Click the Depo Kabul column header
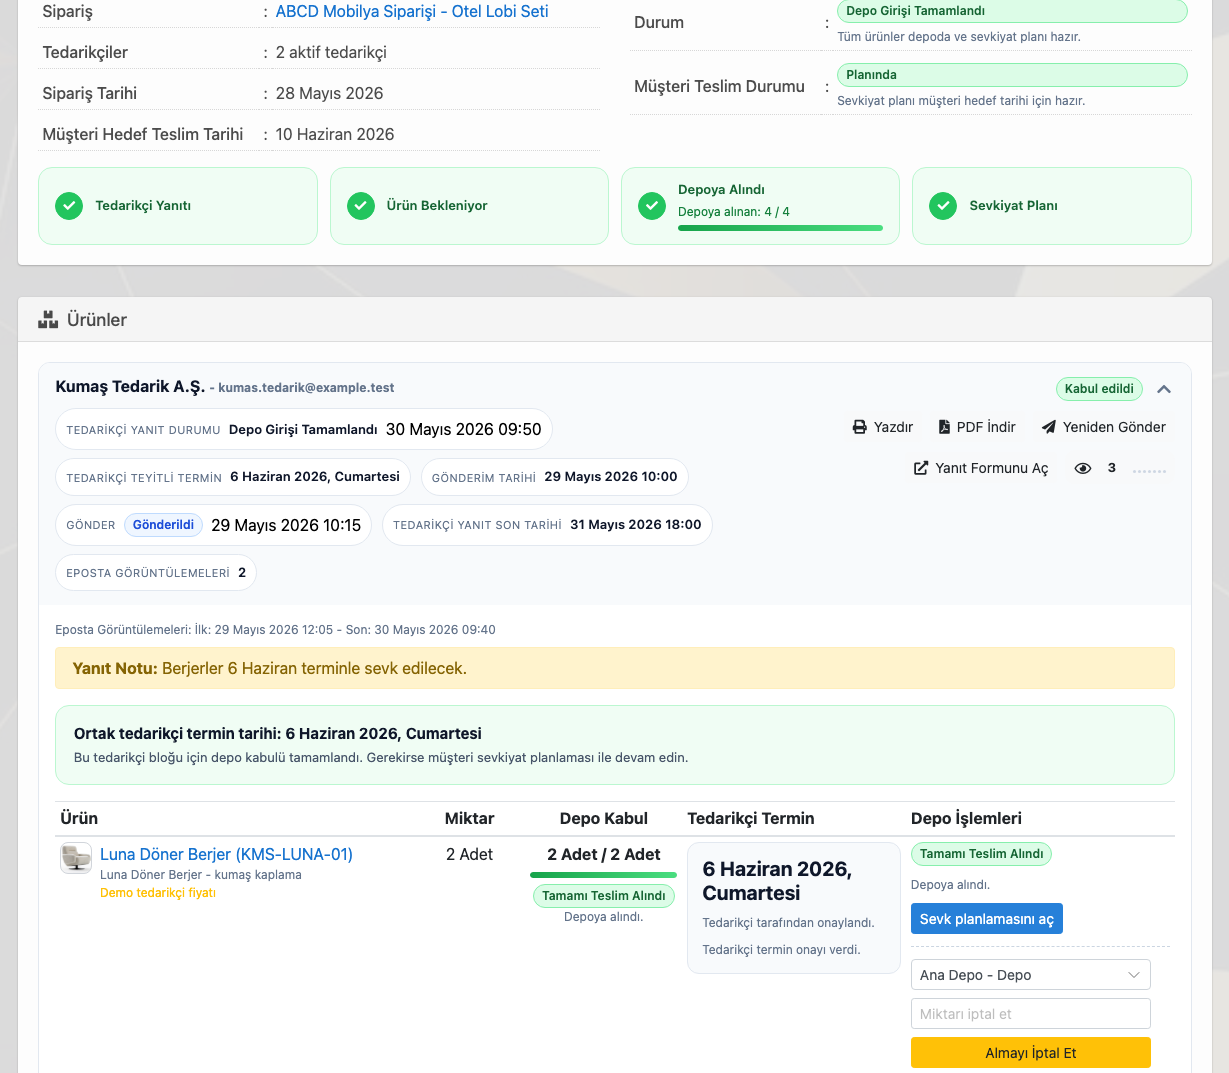This screenshot has height=1073, width=1229. (603, 818)
